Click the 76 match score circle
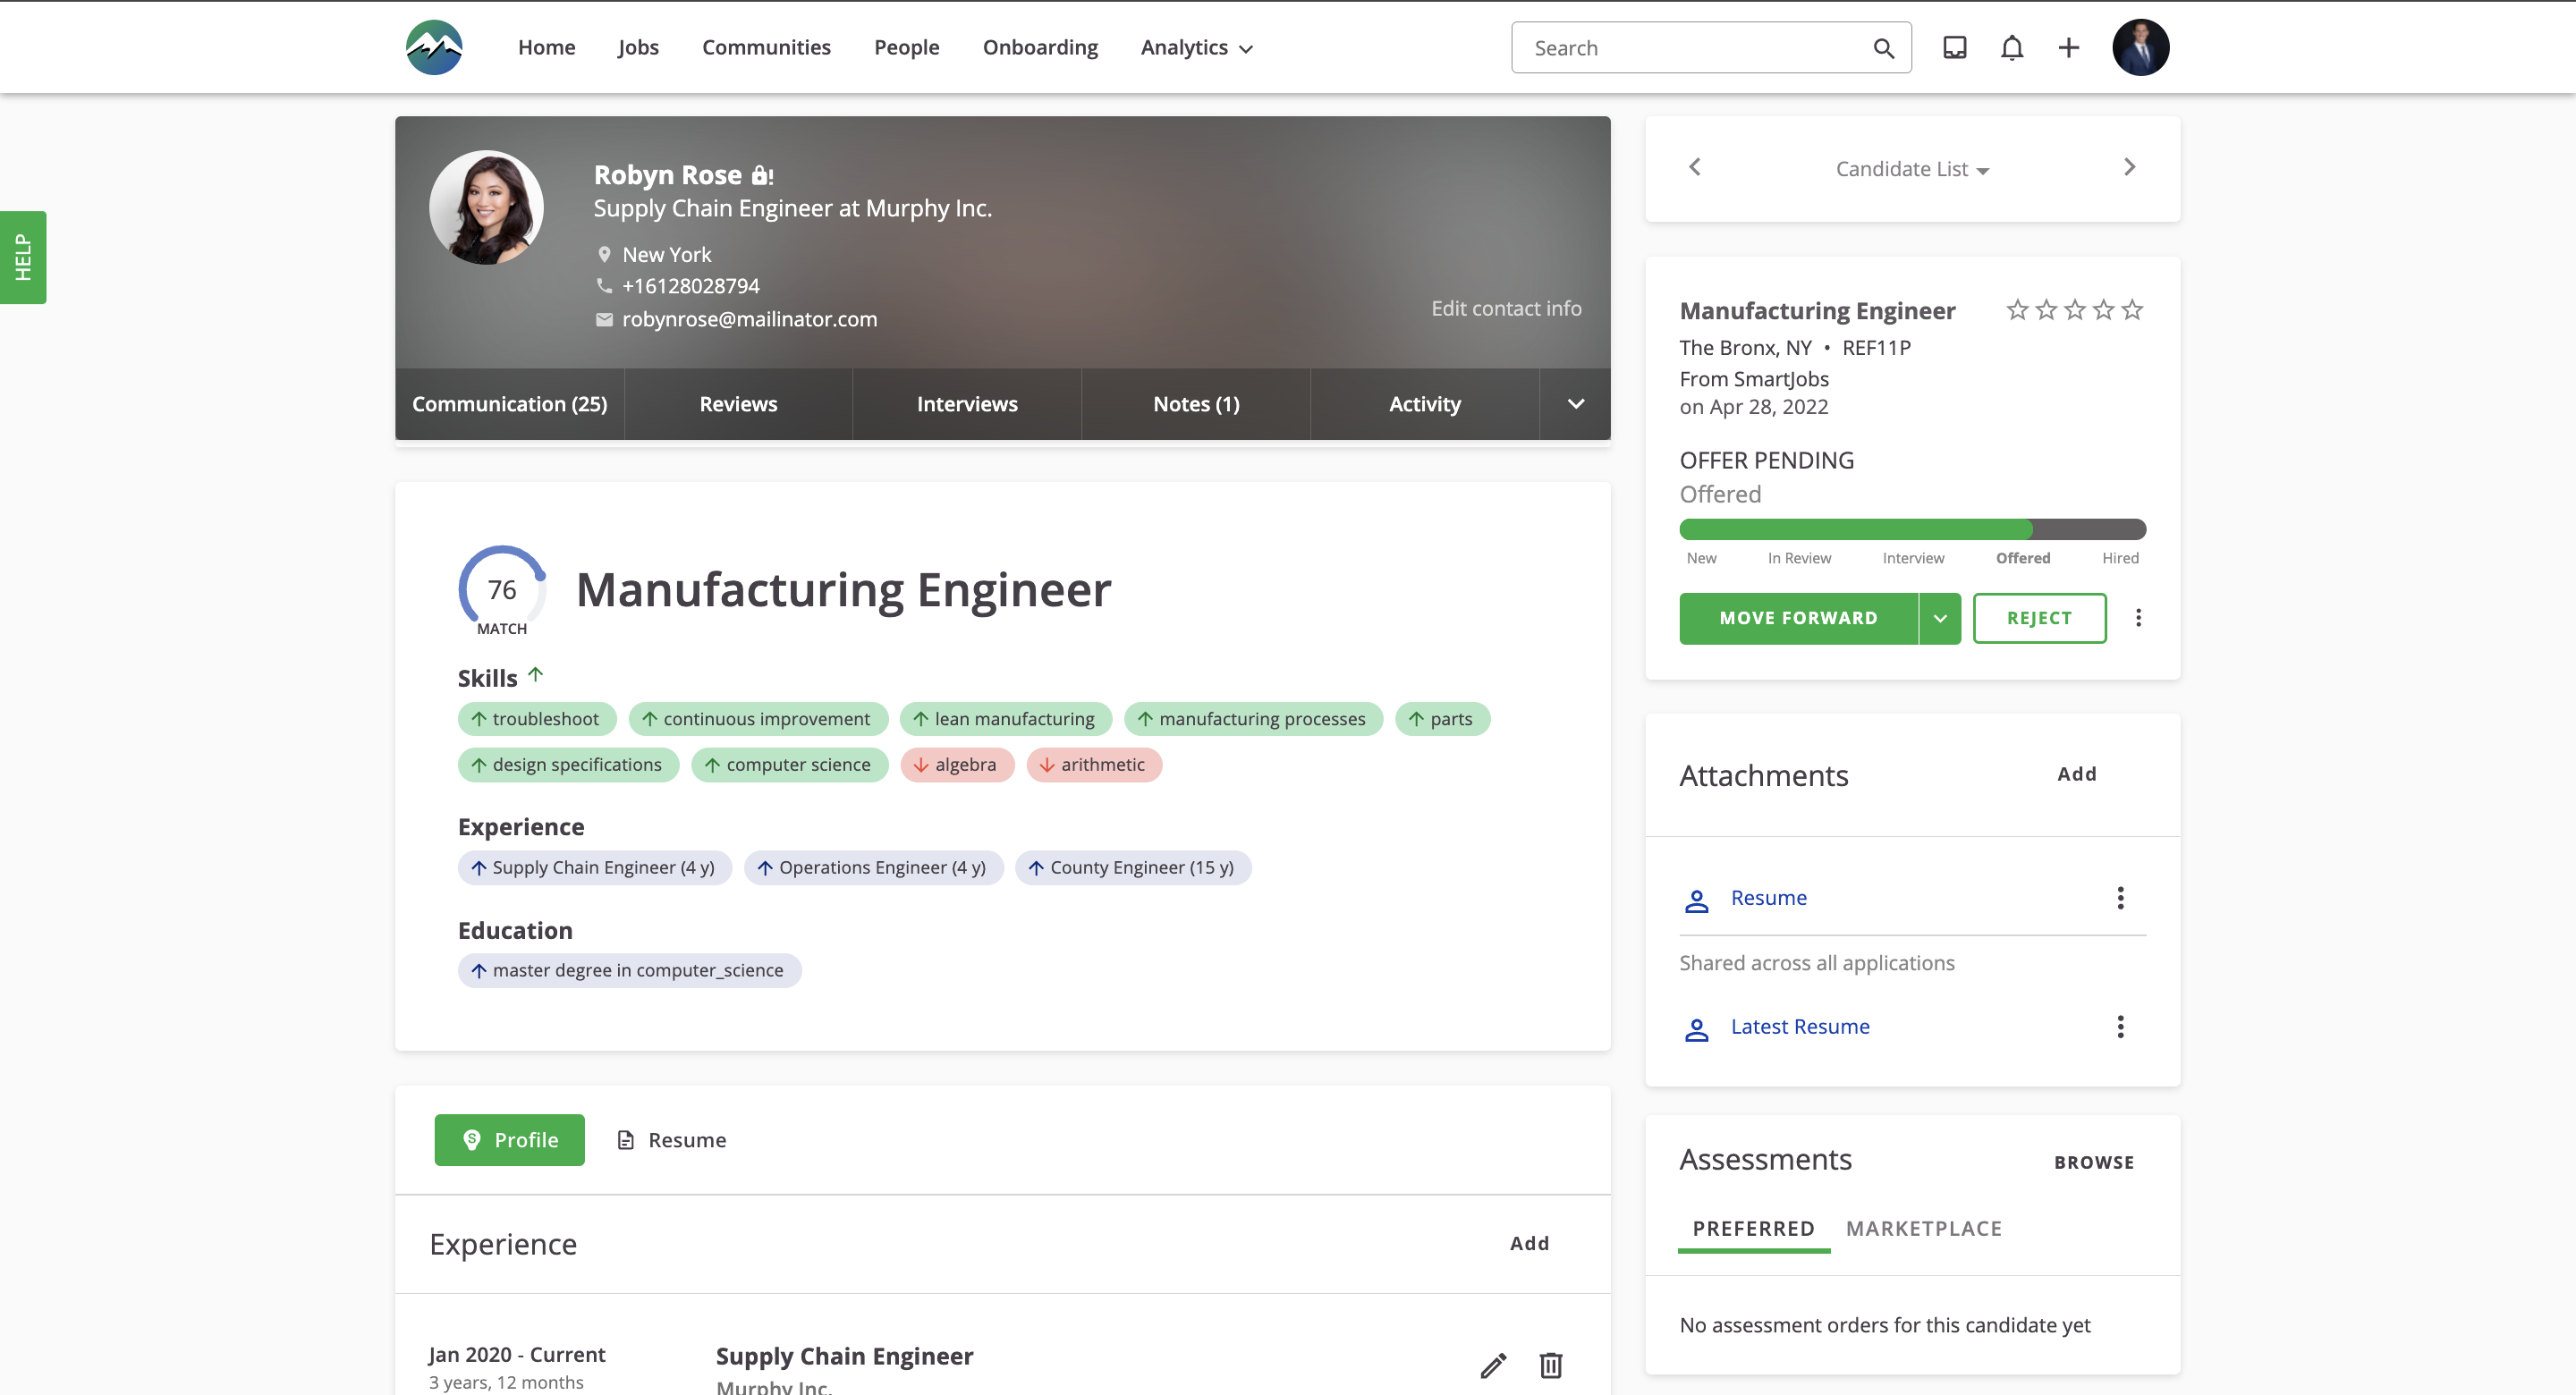Viewport: 2576px width, 1395px height. (502, 590)
